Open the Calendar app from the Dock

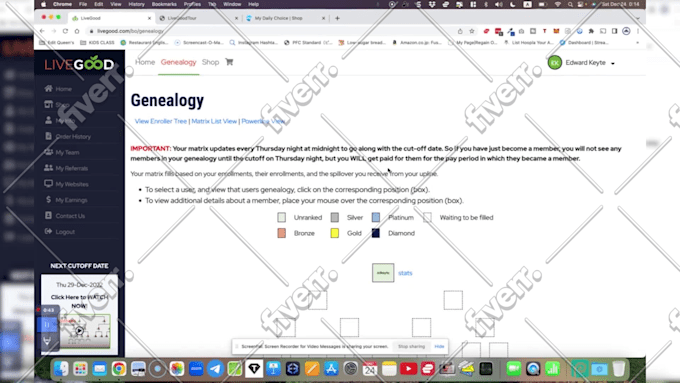369,369
